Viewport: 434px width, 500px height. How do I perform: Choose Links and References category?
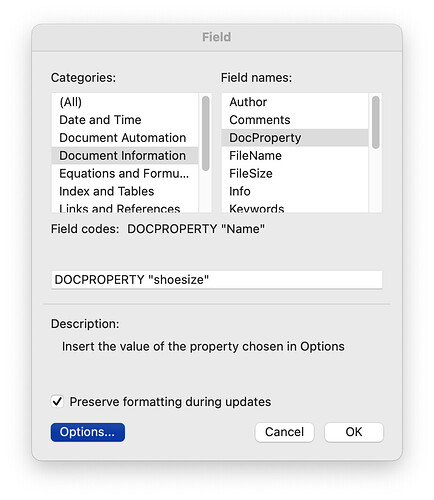tap(125, 207)
